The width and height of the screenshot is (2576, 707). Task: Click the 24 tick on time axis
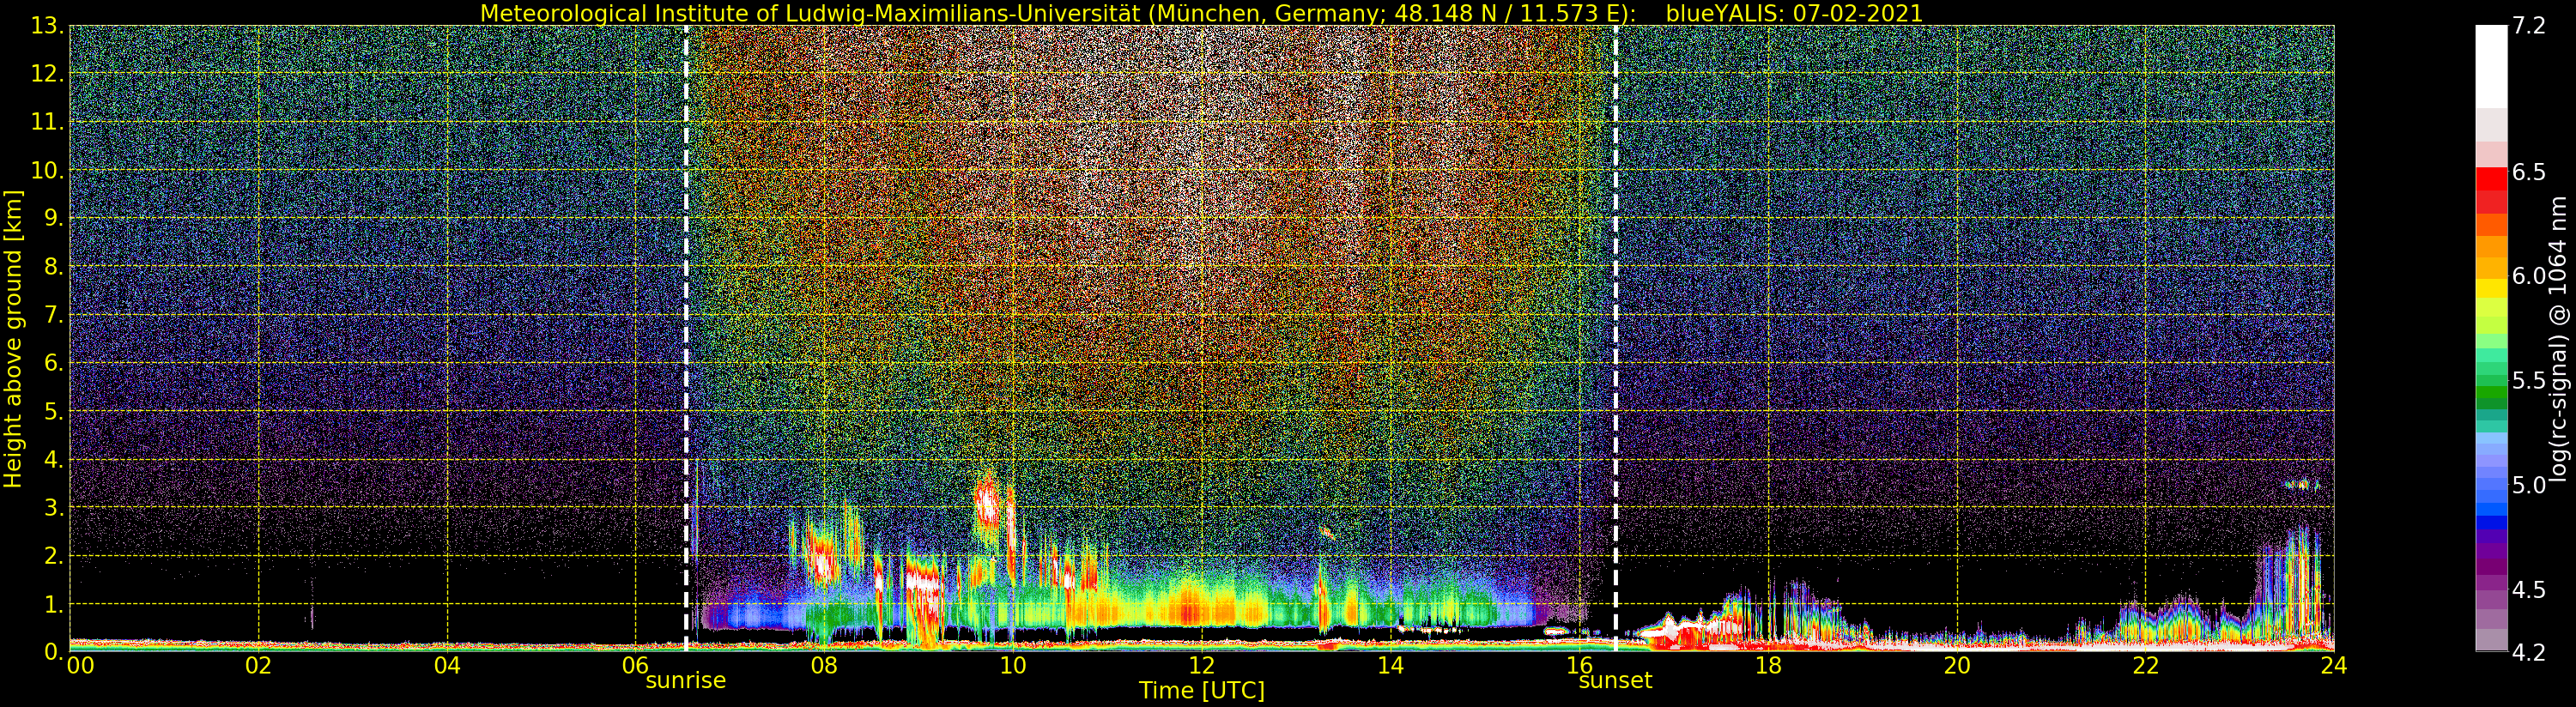[x=2333, y=666]
